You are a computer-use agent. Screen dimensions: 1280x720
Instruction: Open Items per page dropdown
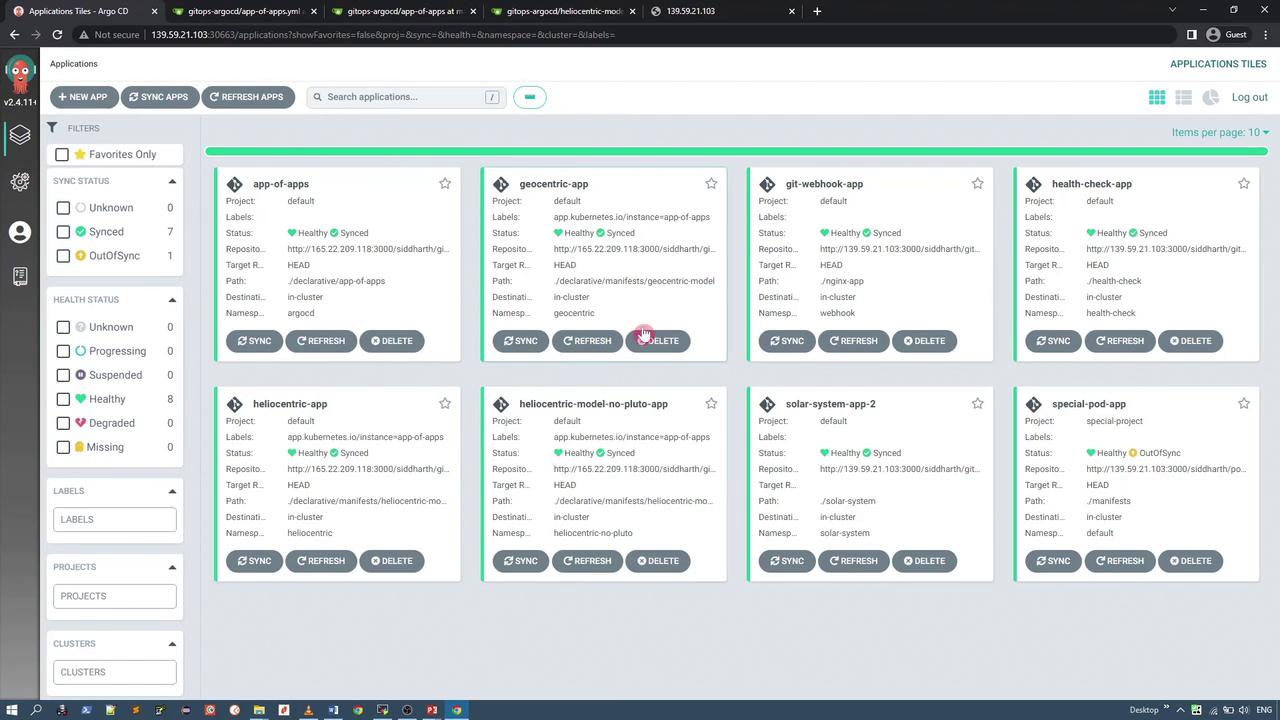[x=1220, y=132]
